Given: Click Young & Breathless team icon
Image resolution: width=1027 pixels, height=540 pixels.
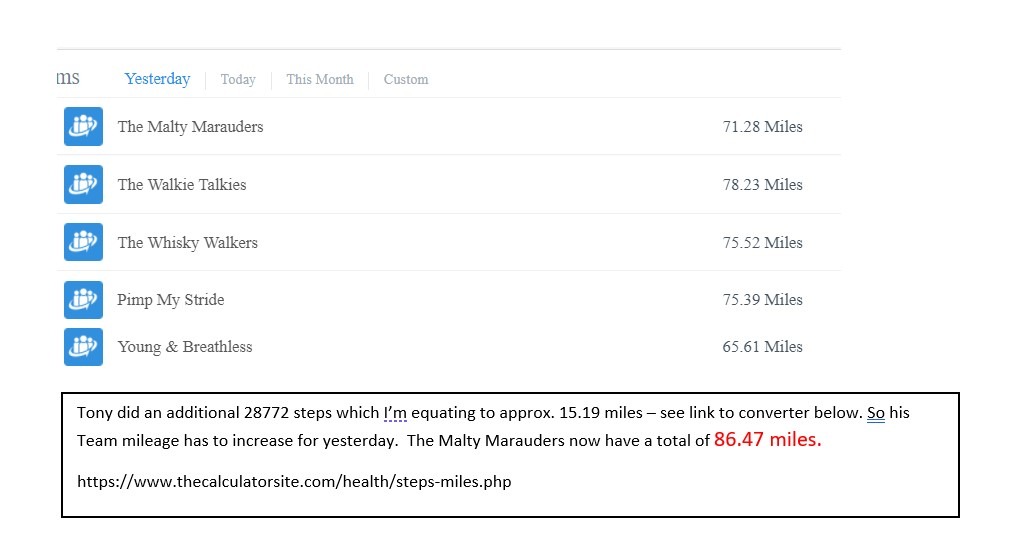Looking at the screenshot, I should [83, 347].
